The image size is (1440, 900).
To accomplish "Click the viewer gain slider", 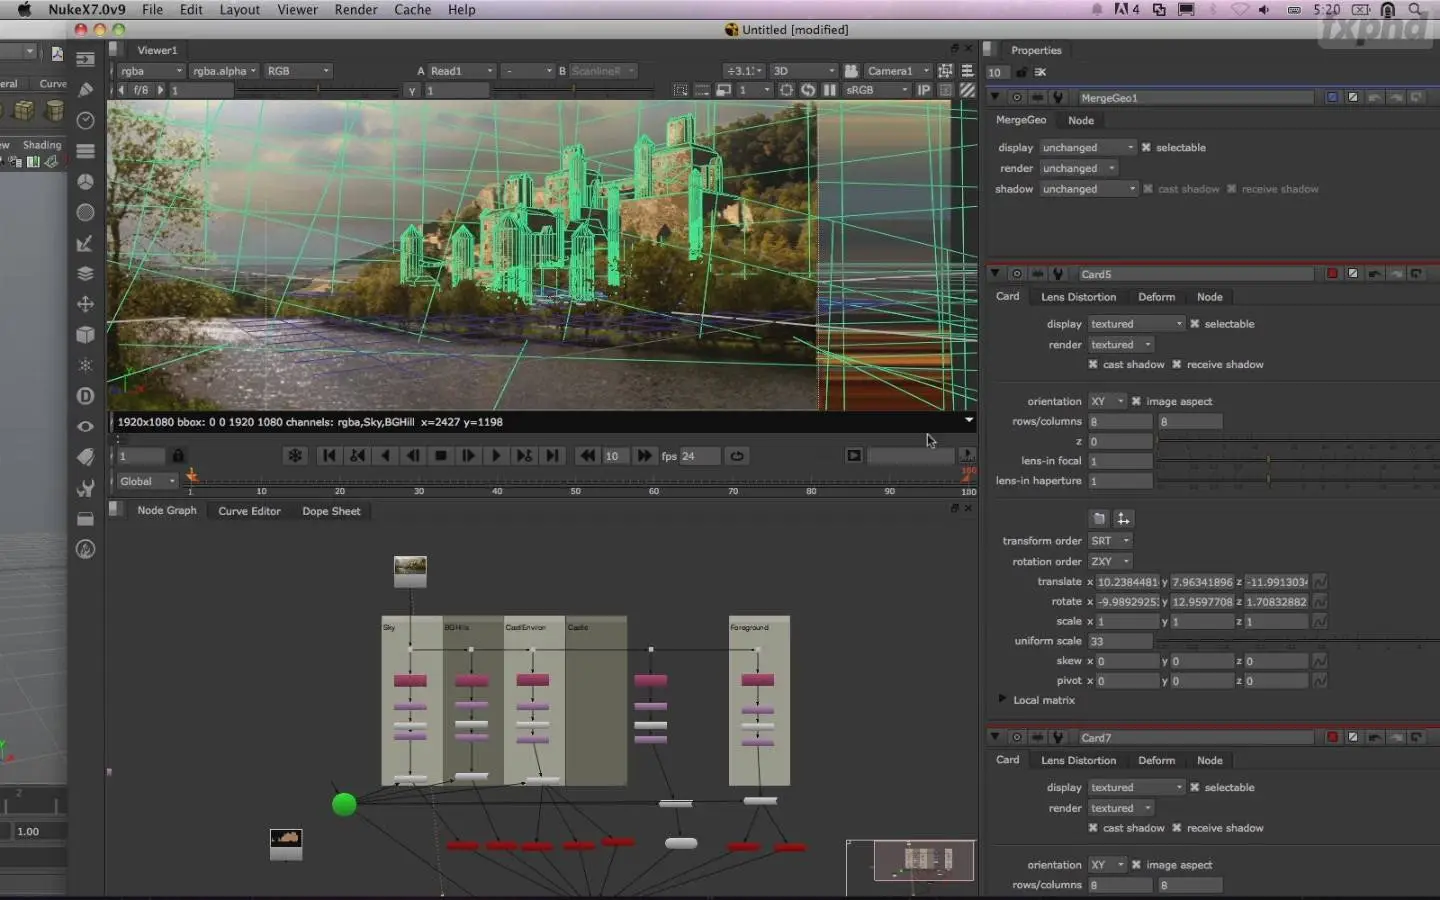I will (319, 90).
